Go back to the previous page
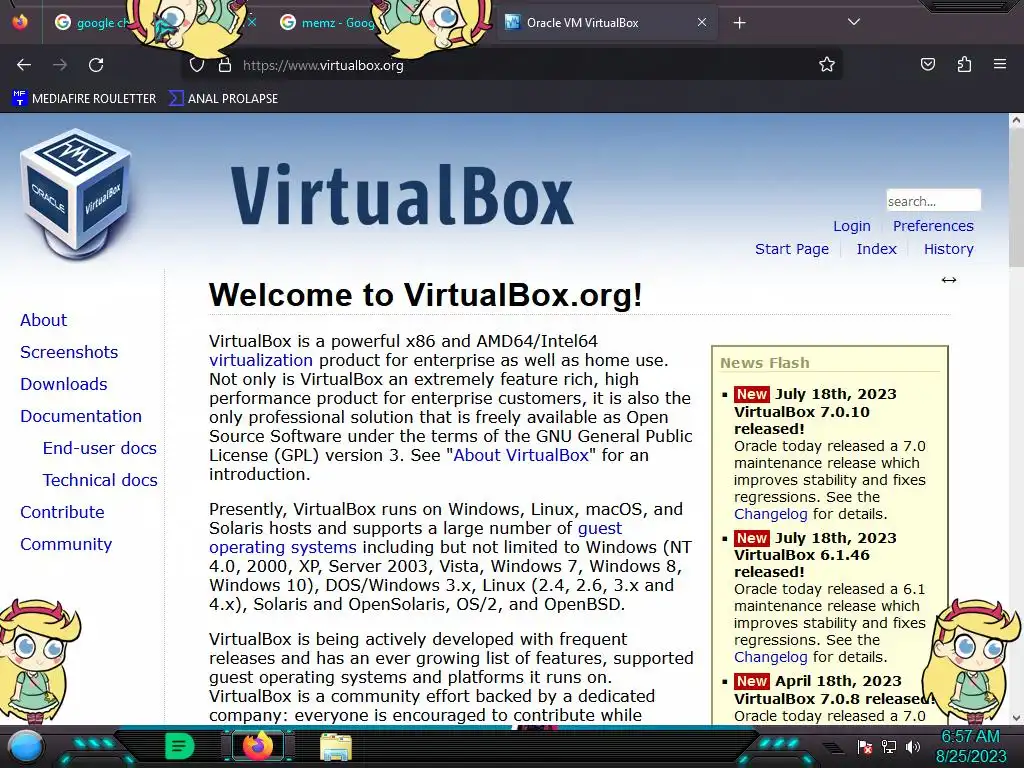The width and height of the screenshot is (1024, 768). tap(24, 65)
